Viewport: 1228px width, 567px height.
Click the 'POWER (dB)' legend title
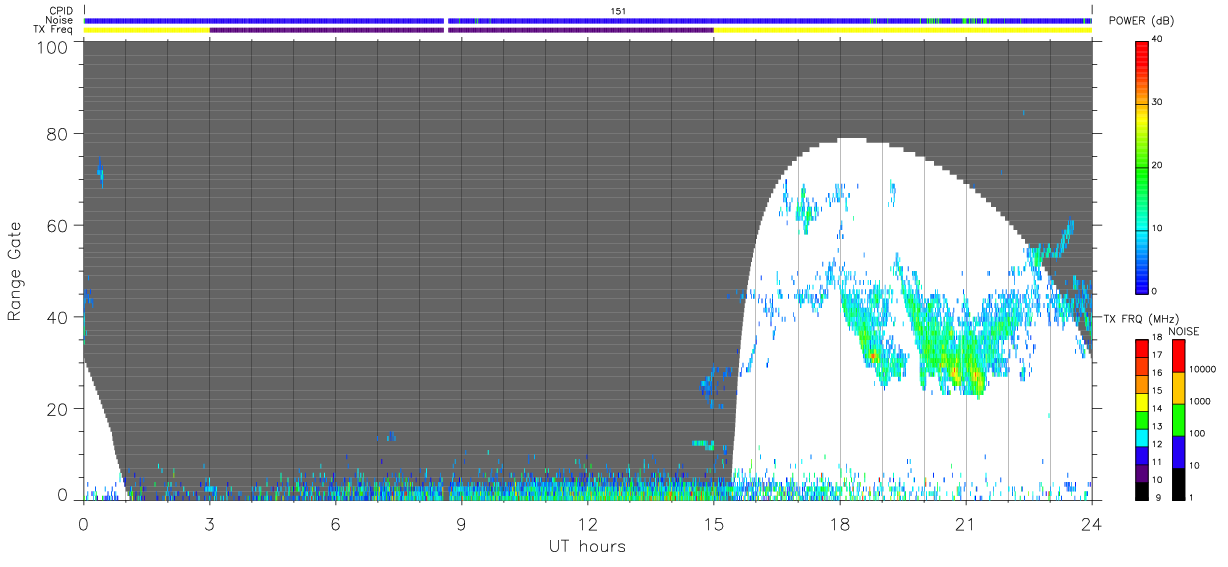(x=1143, y=21)
